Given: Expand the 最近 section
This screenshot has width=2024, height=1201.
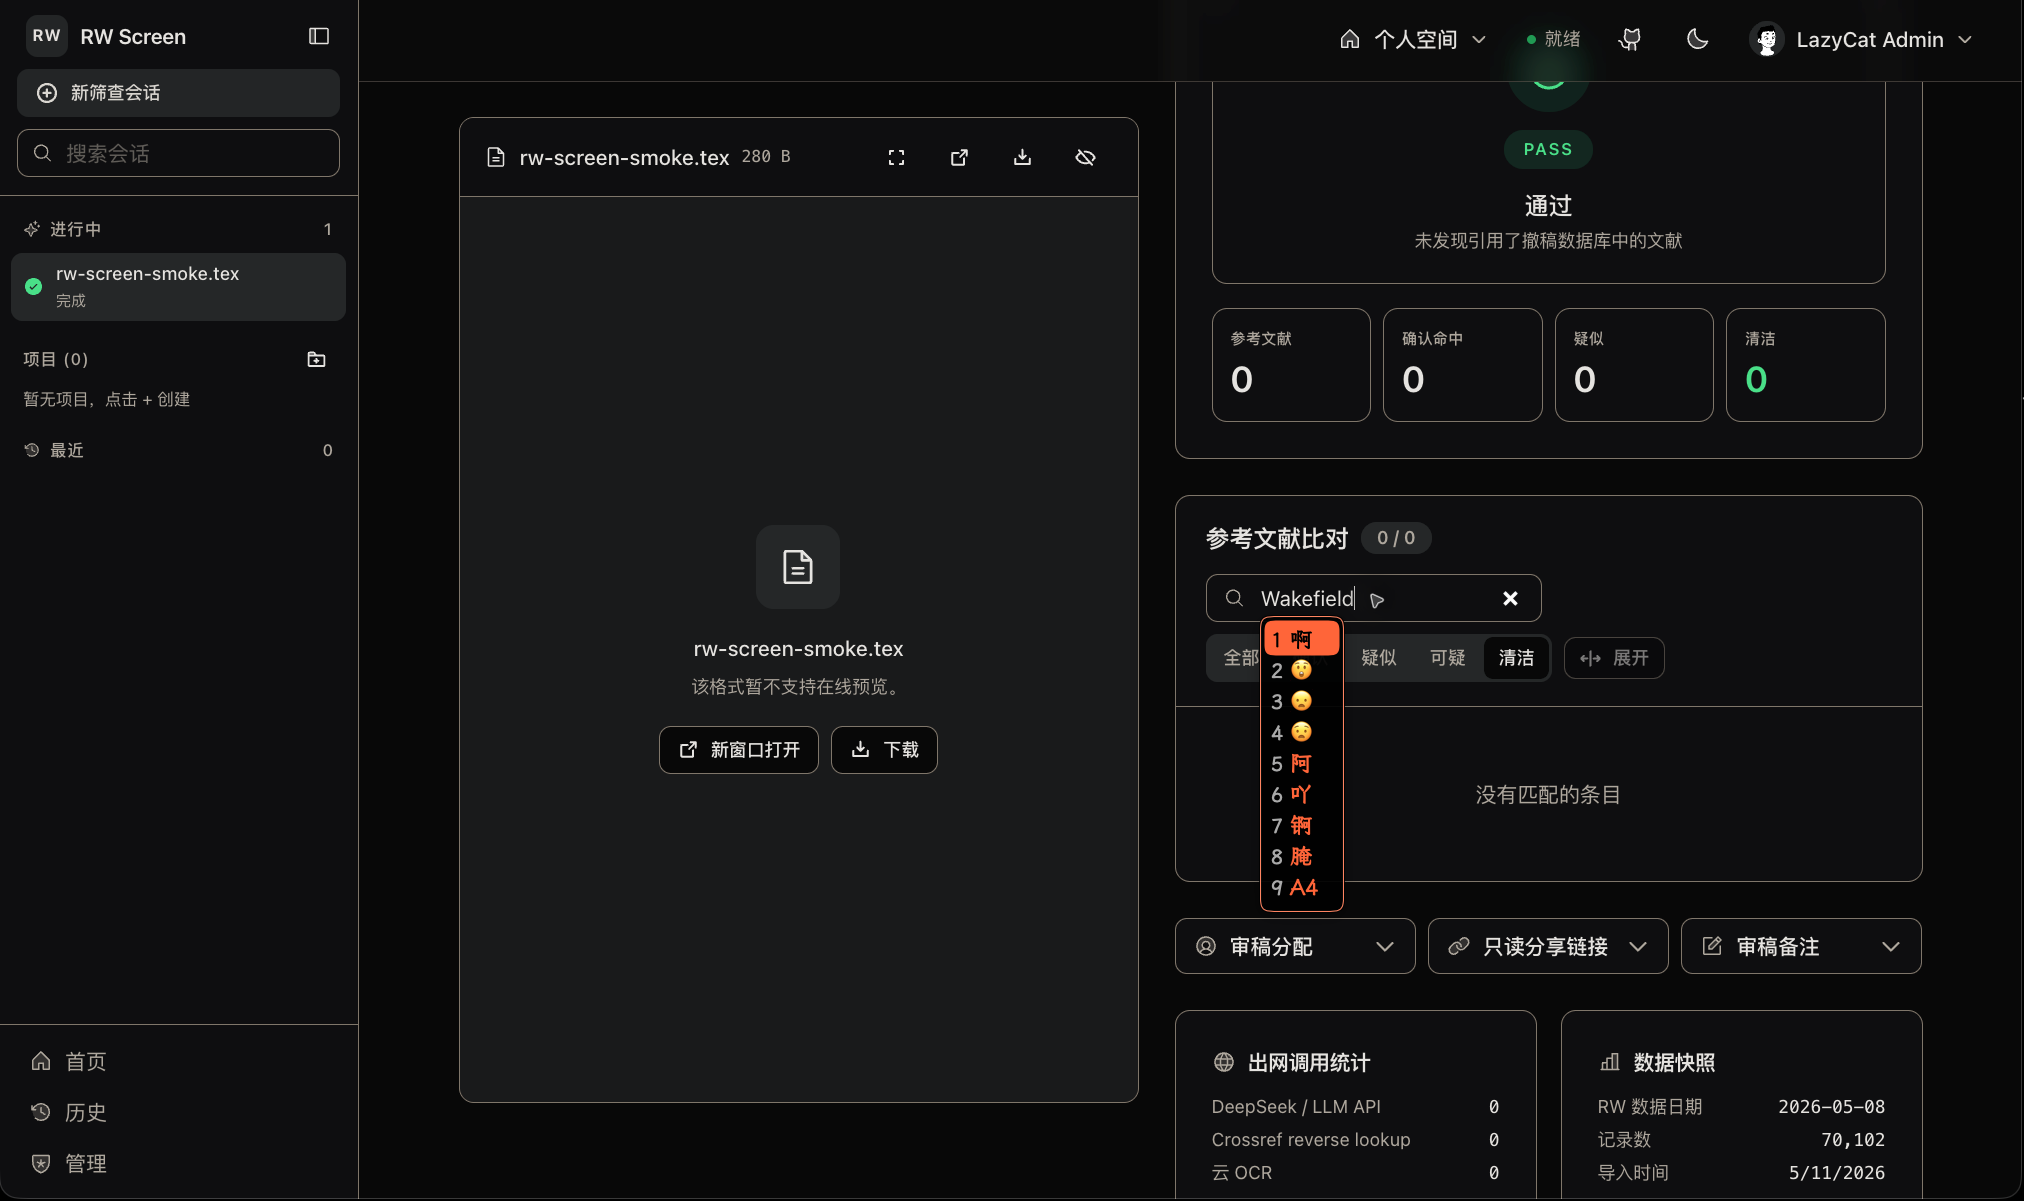Looking at the screenshot, I should 178,450.
